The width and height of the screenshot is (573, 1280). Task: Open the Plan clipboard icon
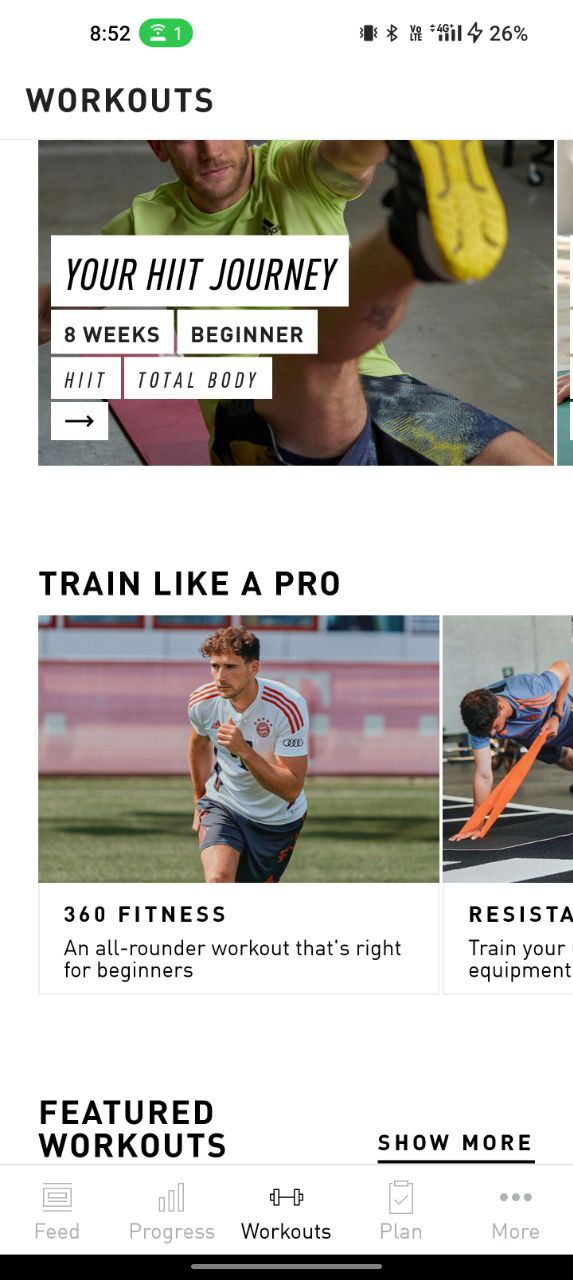(x=401, y=1196)
